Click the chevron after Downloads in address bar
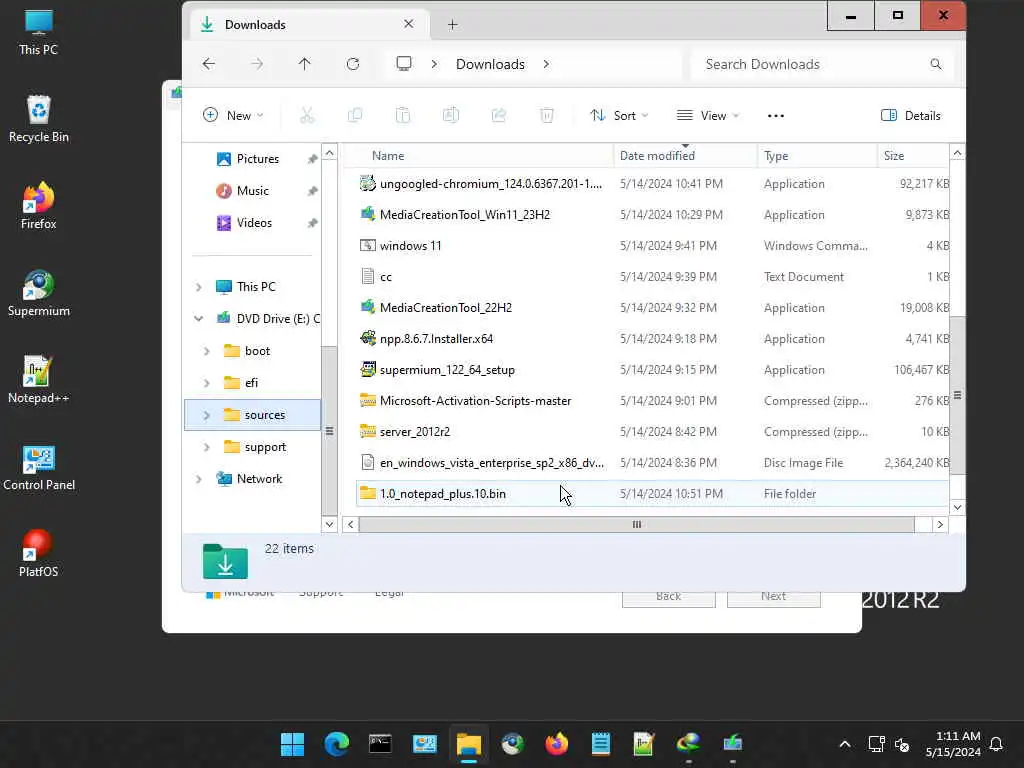Viewport: 1024px width, 768px height. pos(546,64)
